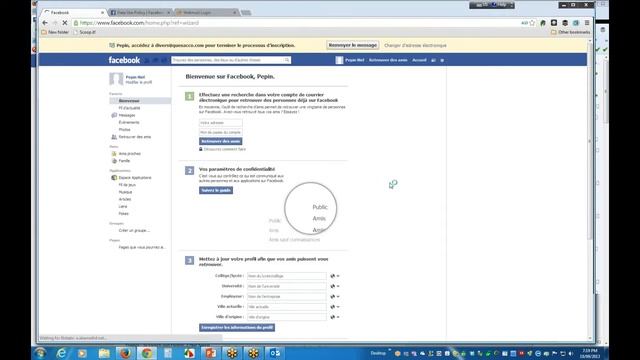This screenshot has height=360, width=640.
Task: Open privacy dropdown next to Ville d'origine
Action: click(x=335, y=317)
